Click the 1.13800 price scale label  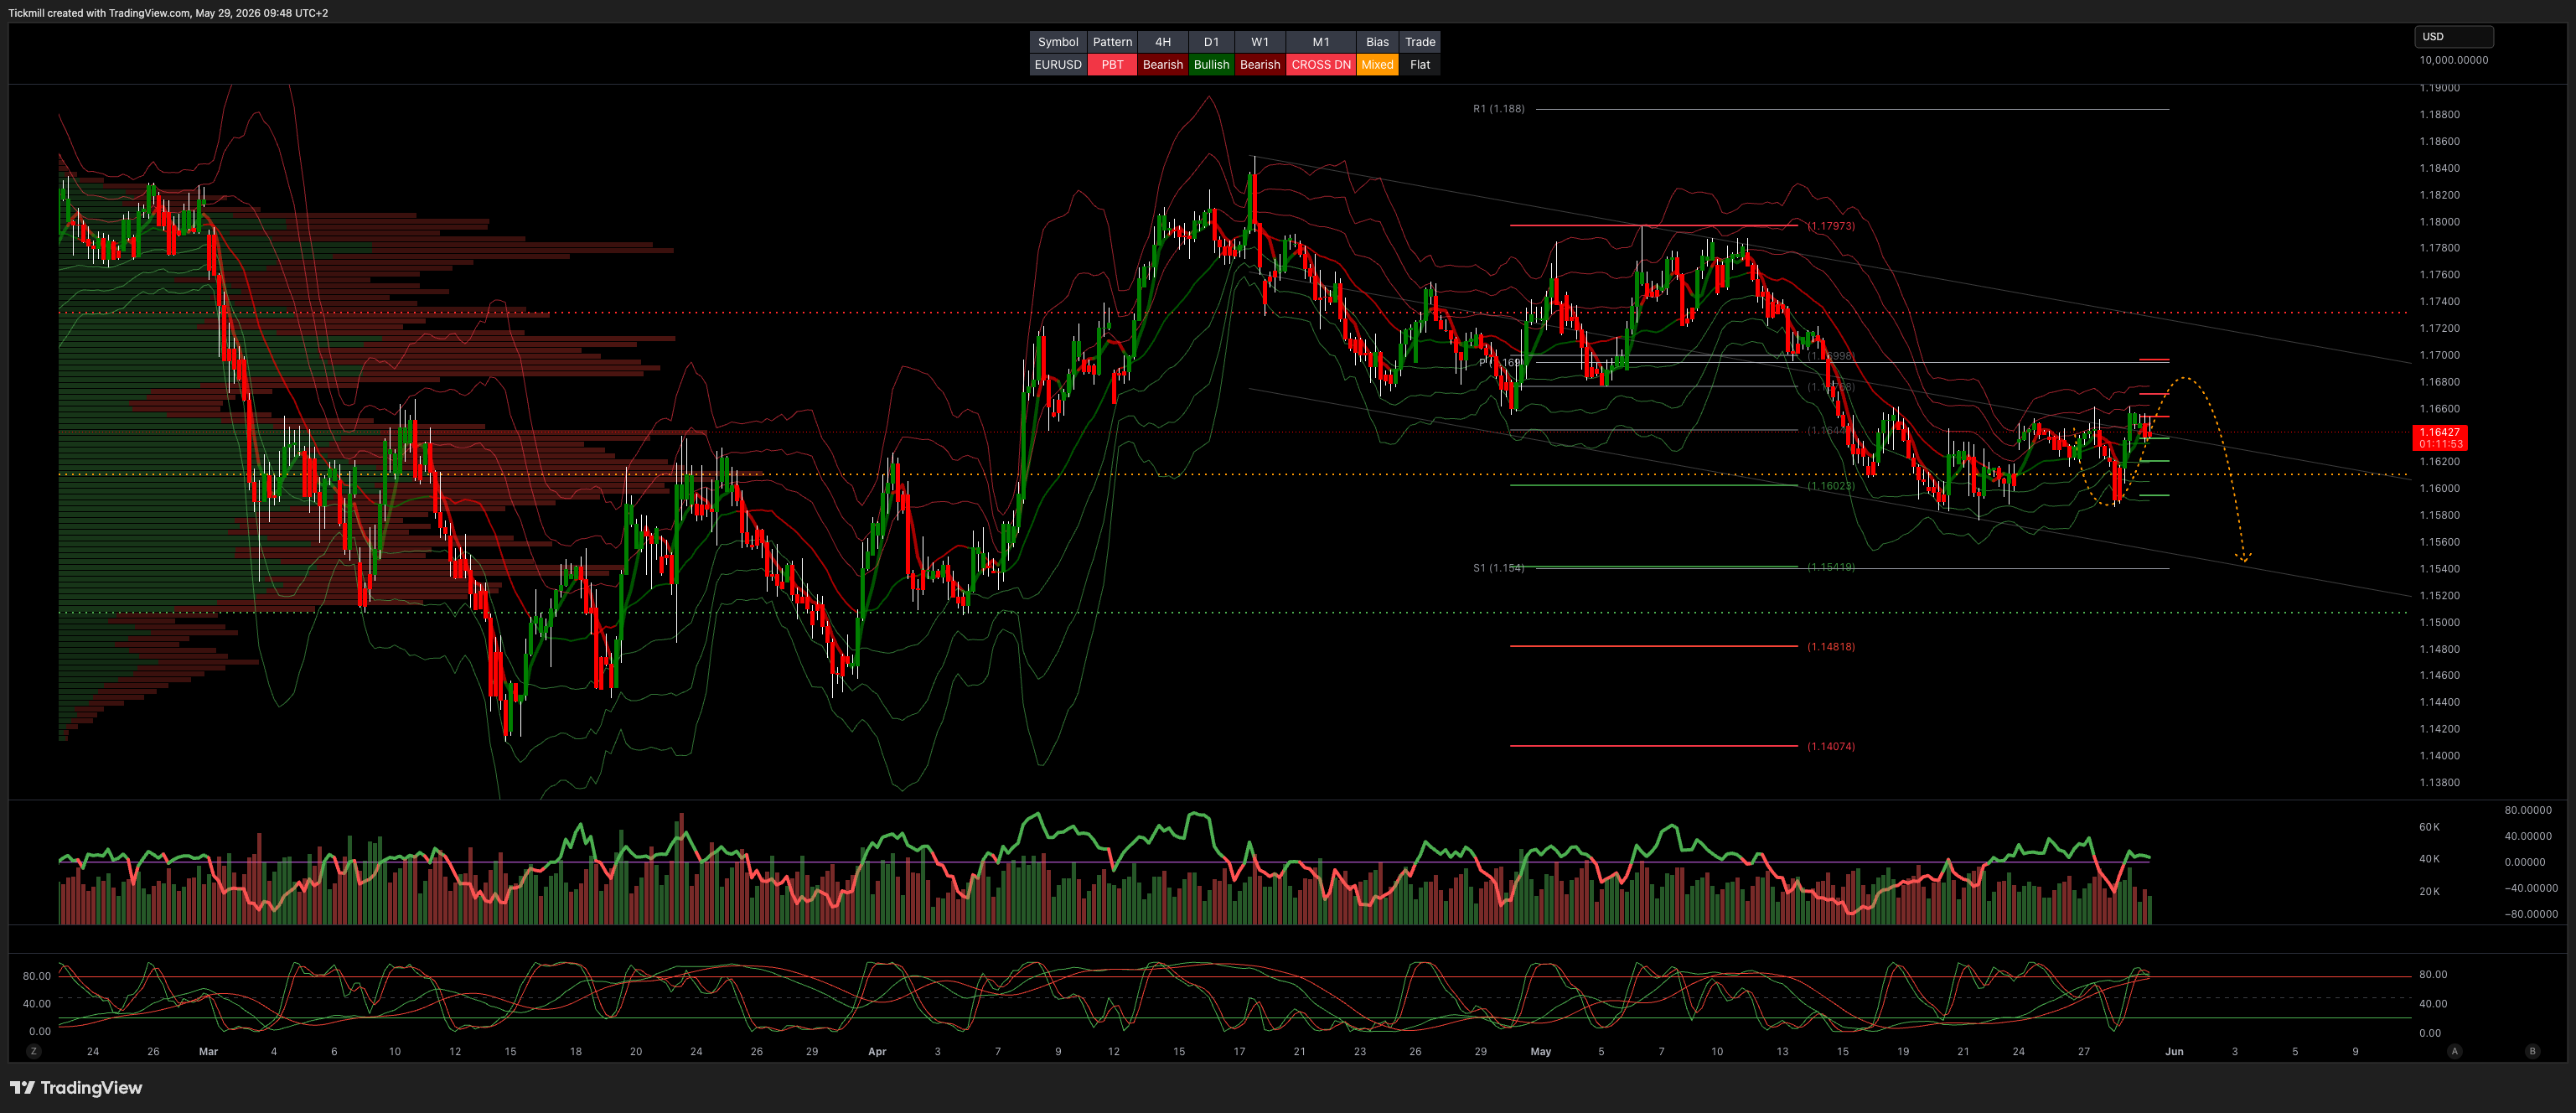[x=2439, y=782]
